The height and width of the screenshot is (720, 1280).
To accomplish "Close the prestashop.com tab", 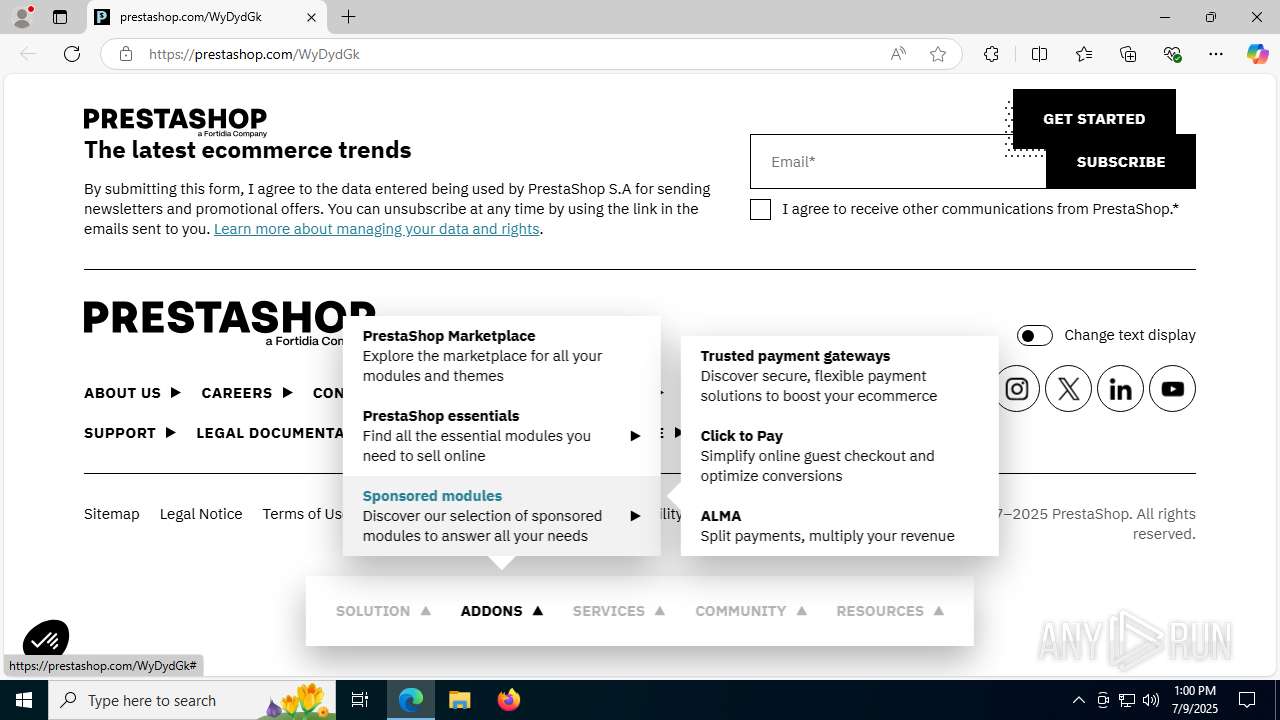I will (311, 17).
